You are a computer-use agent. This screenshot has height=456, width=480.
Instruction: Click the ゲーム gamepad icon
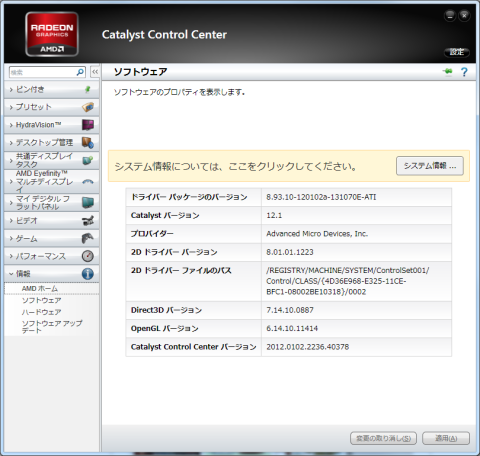88,238
